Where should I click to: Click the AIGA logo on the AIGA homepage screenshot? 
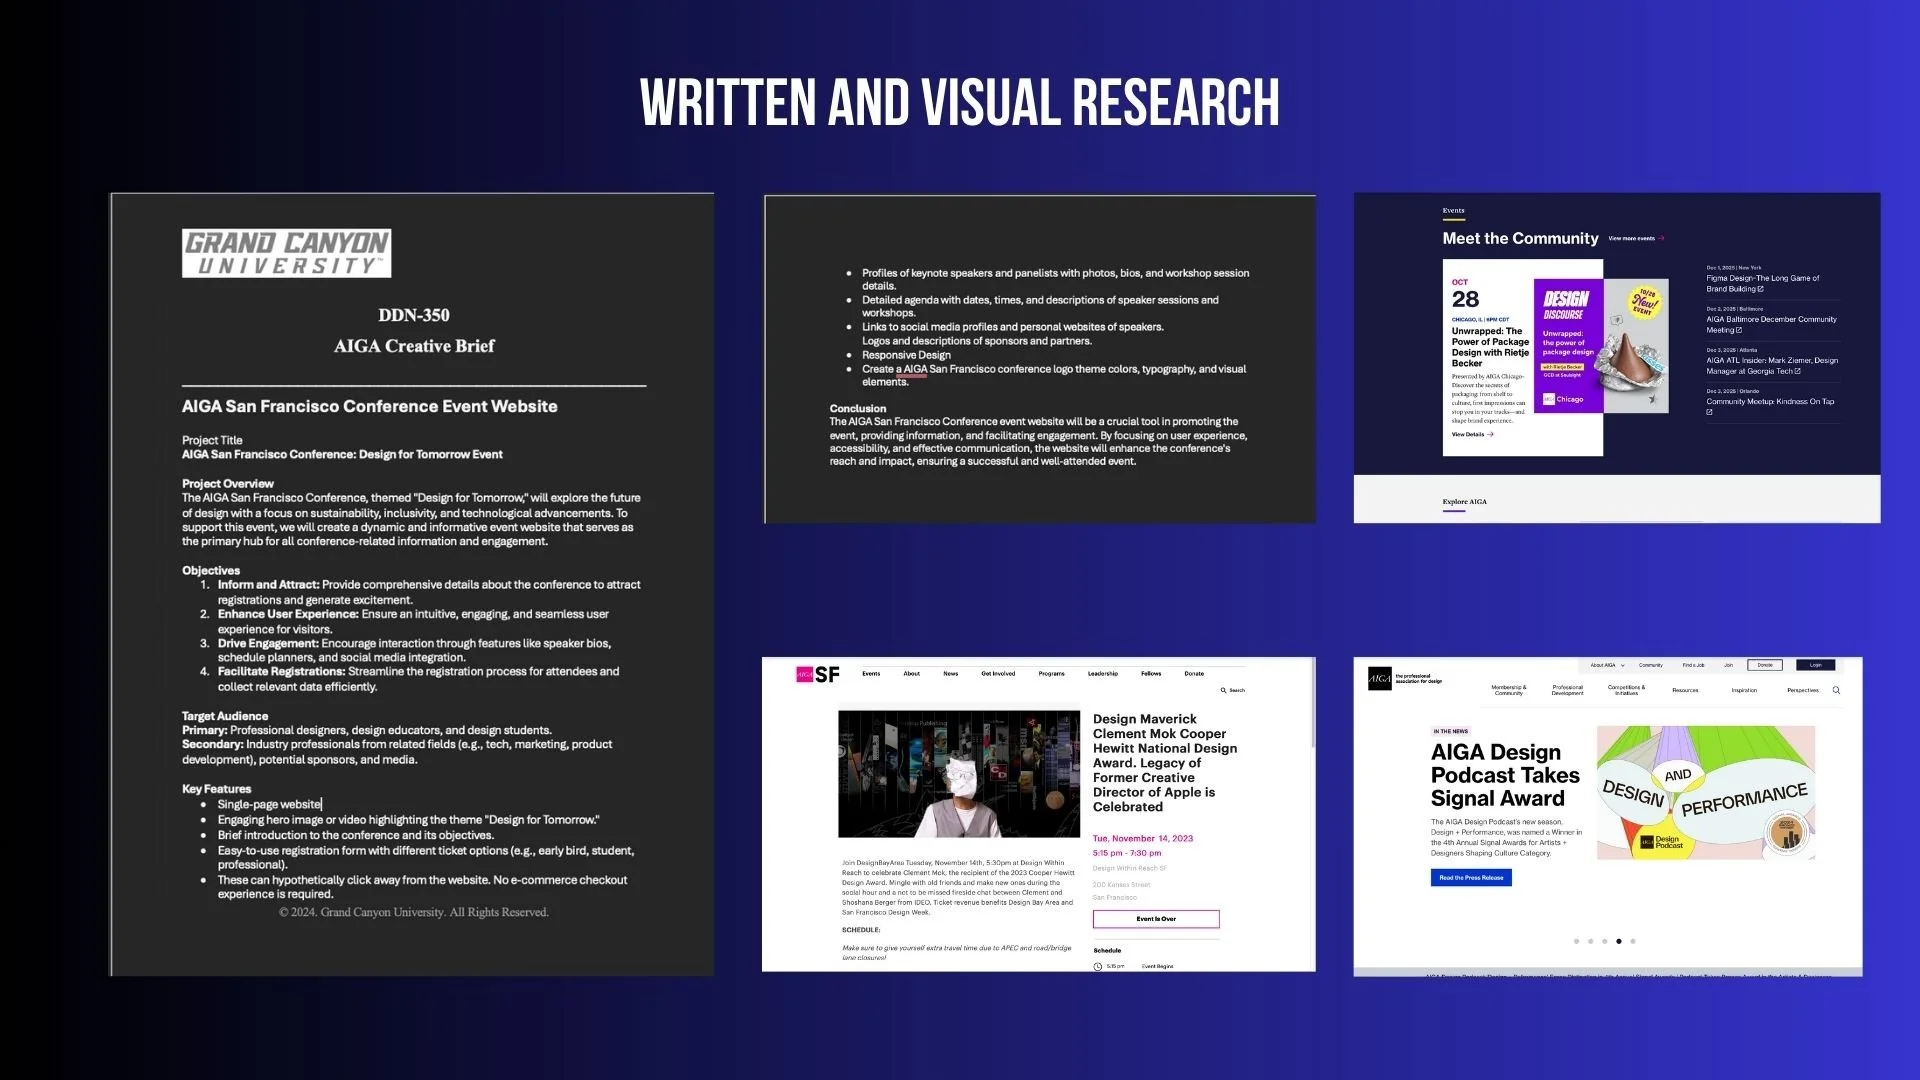click(x=1380, y=678)
